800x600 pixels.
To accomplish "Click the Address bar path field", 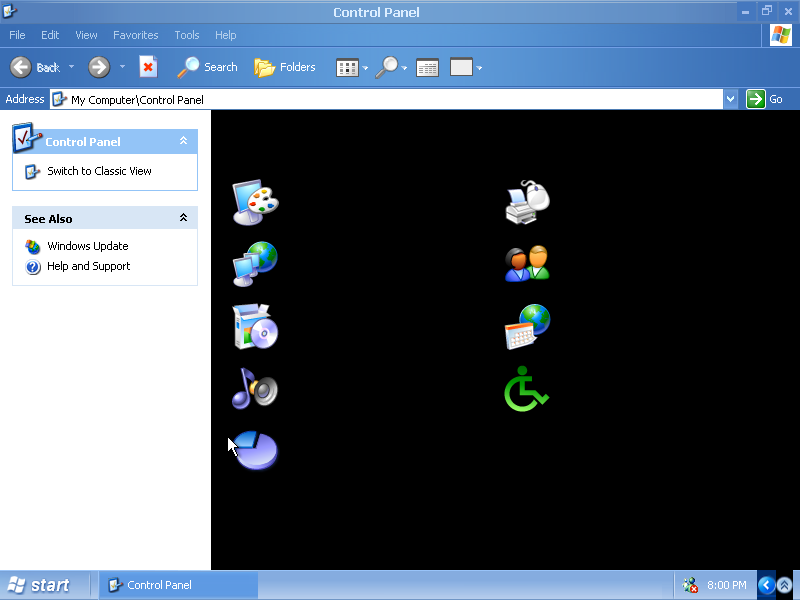I will (386, 99).
